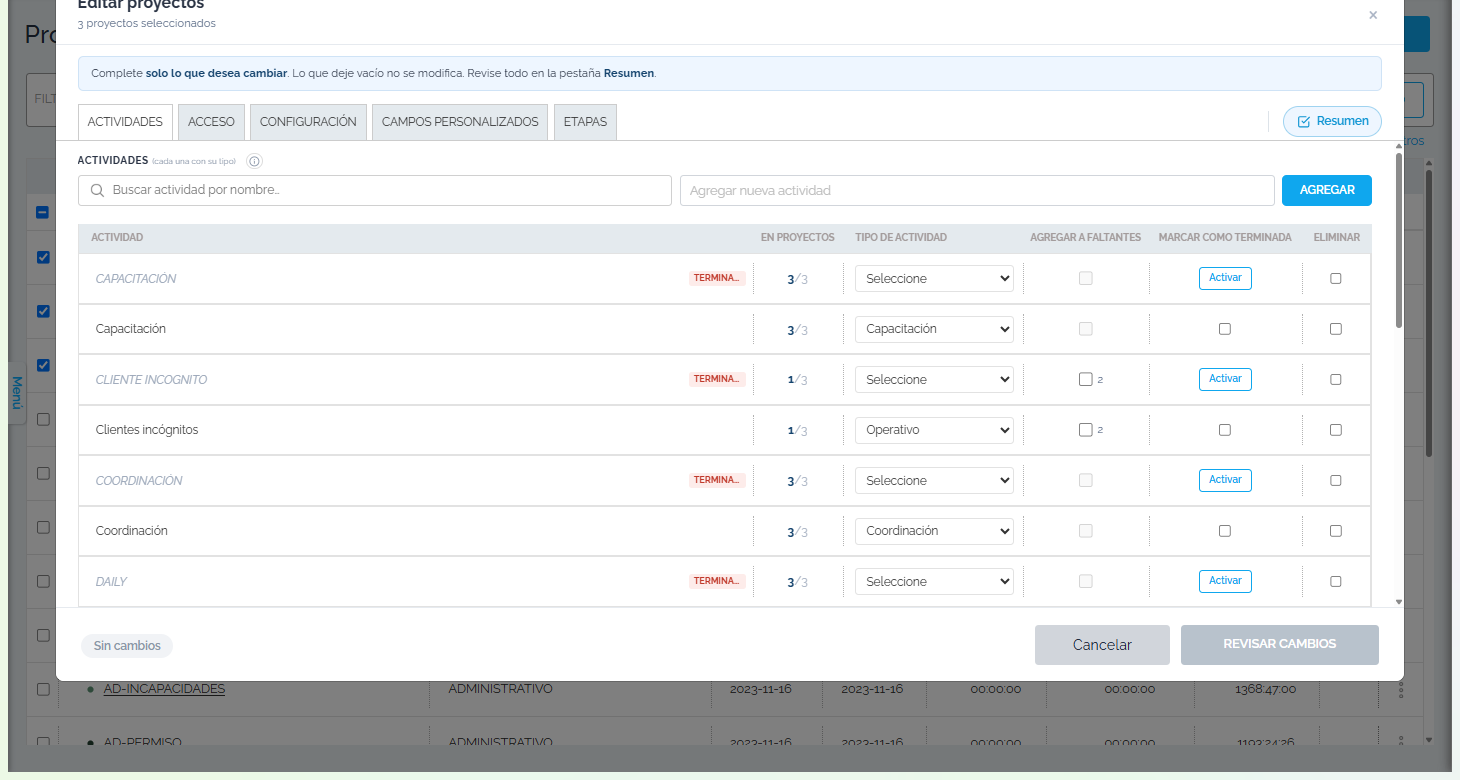Screen dimensions: 1460x780
Task: Check agregar a faltantes for CLIENTE INCOGNITO
Action: pyautogui.click(x=1086, y=380)
